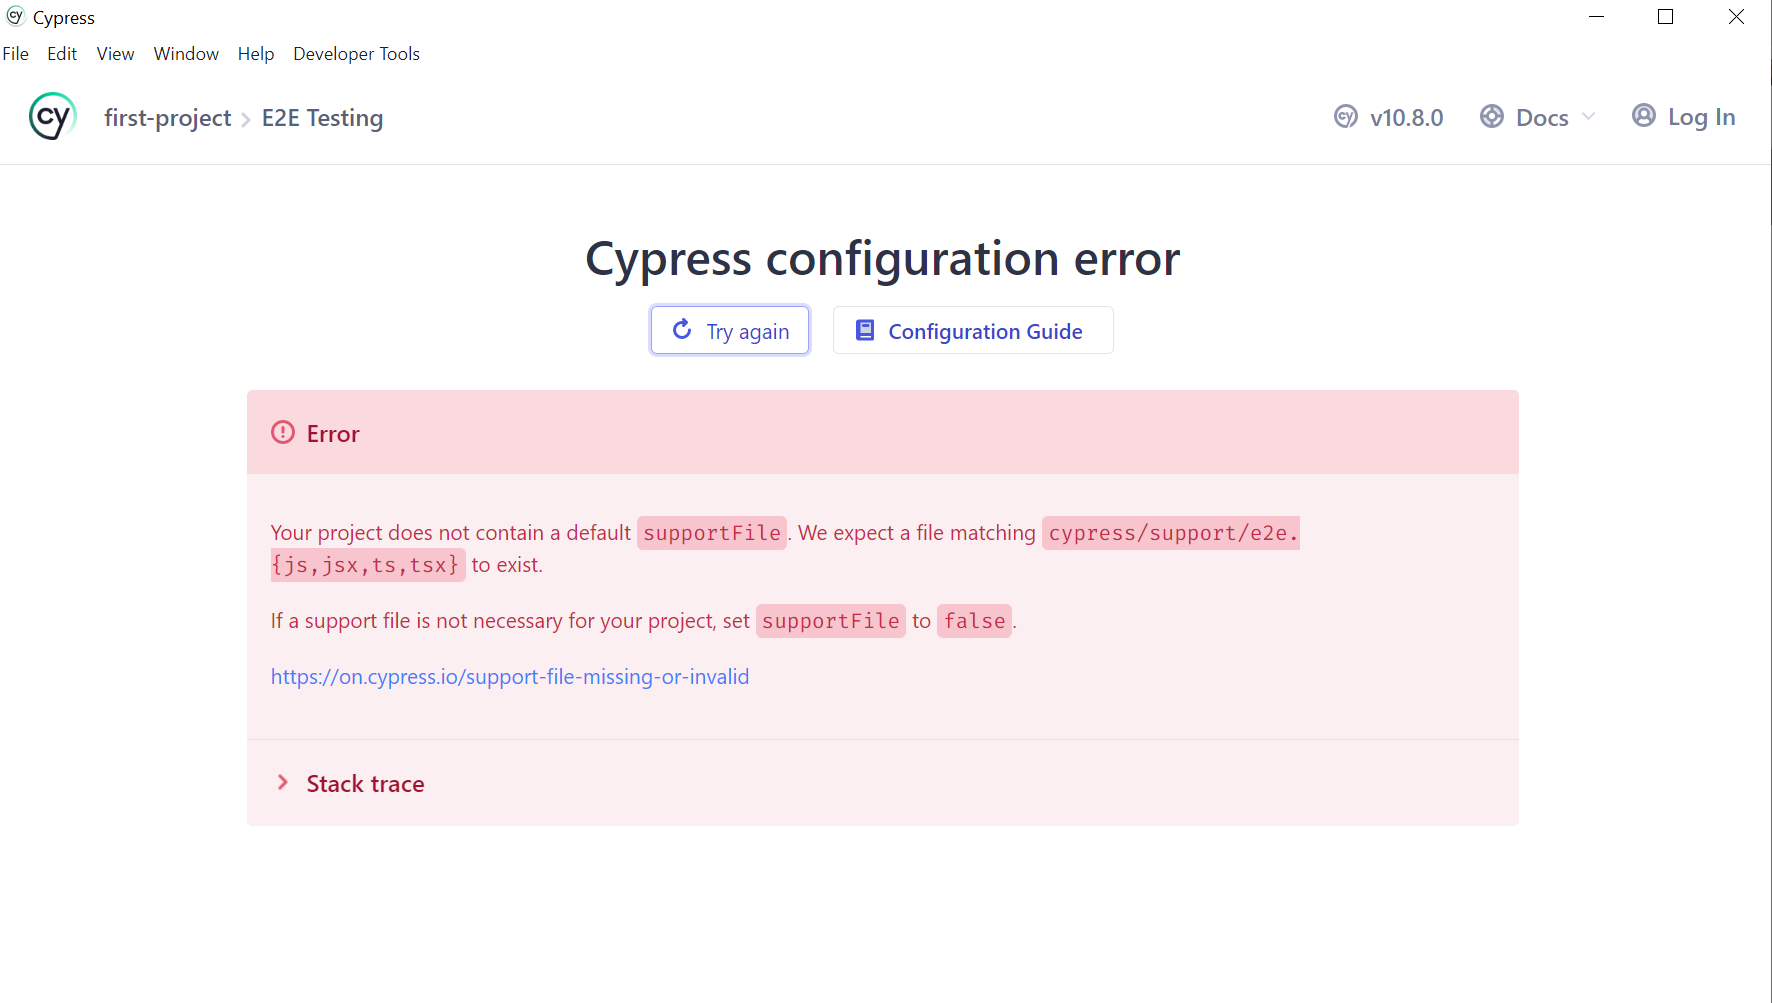Click the red error alert icon

tap(283, 432)
